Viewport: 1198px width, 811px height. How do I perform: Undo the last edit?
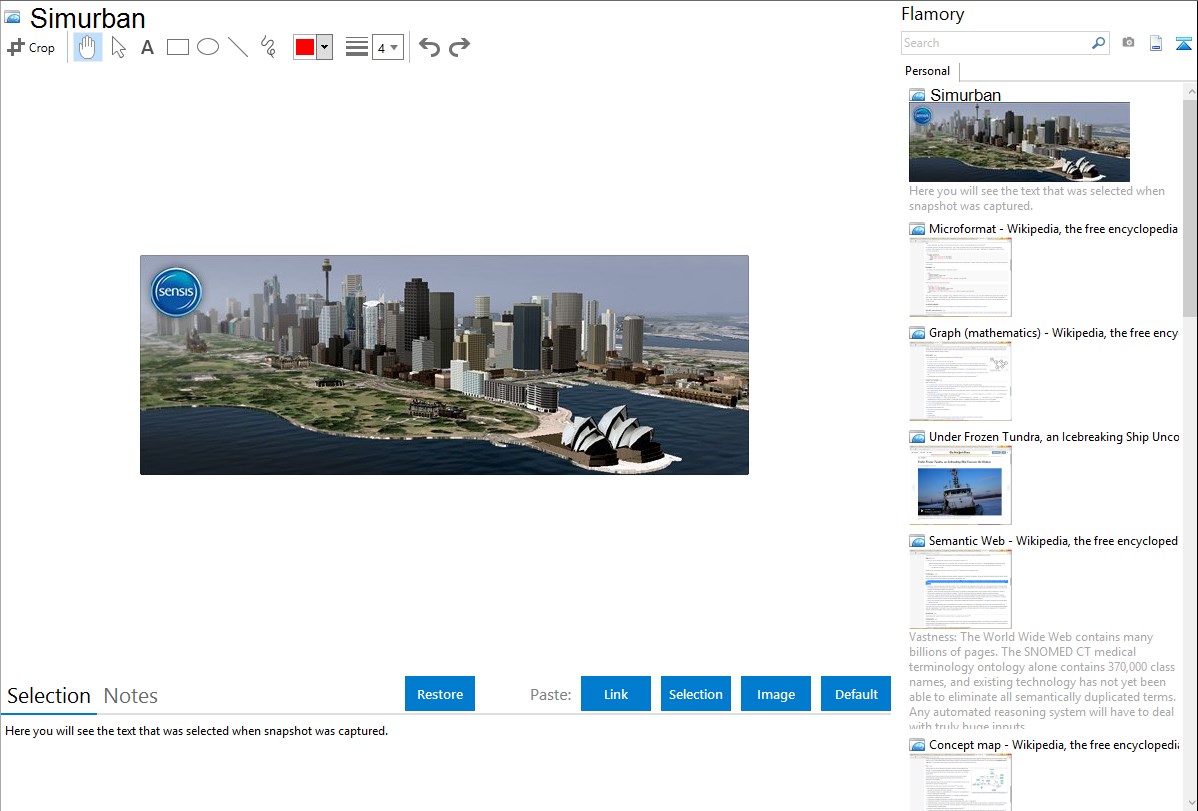(x=429, y=47)
